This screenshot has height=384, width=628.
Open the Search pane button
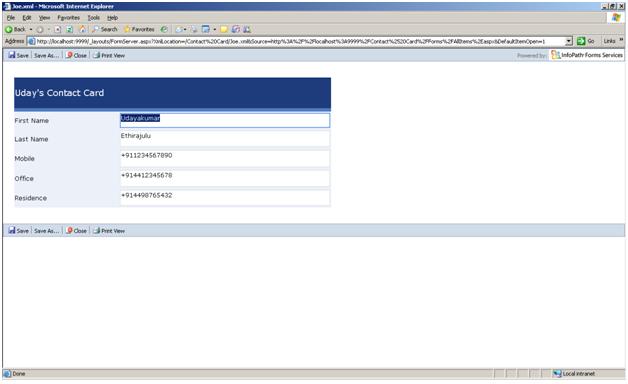tap(105, 29)
